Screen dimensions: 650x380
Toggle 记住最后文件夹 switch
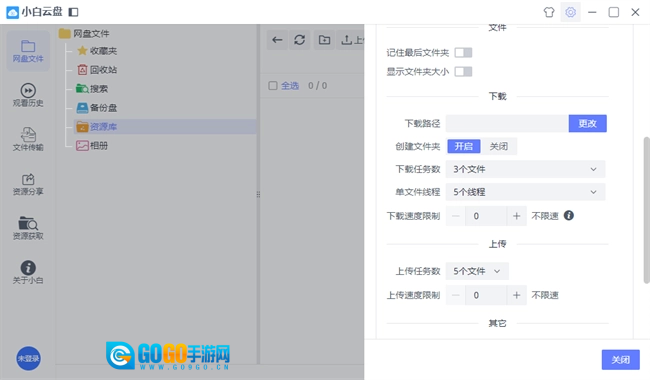(x=463, y=53)
